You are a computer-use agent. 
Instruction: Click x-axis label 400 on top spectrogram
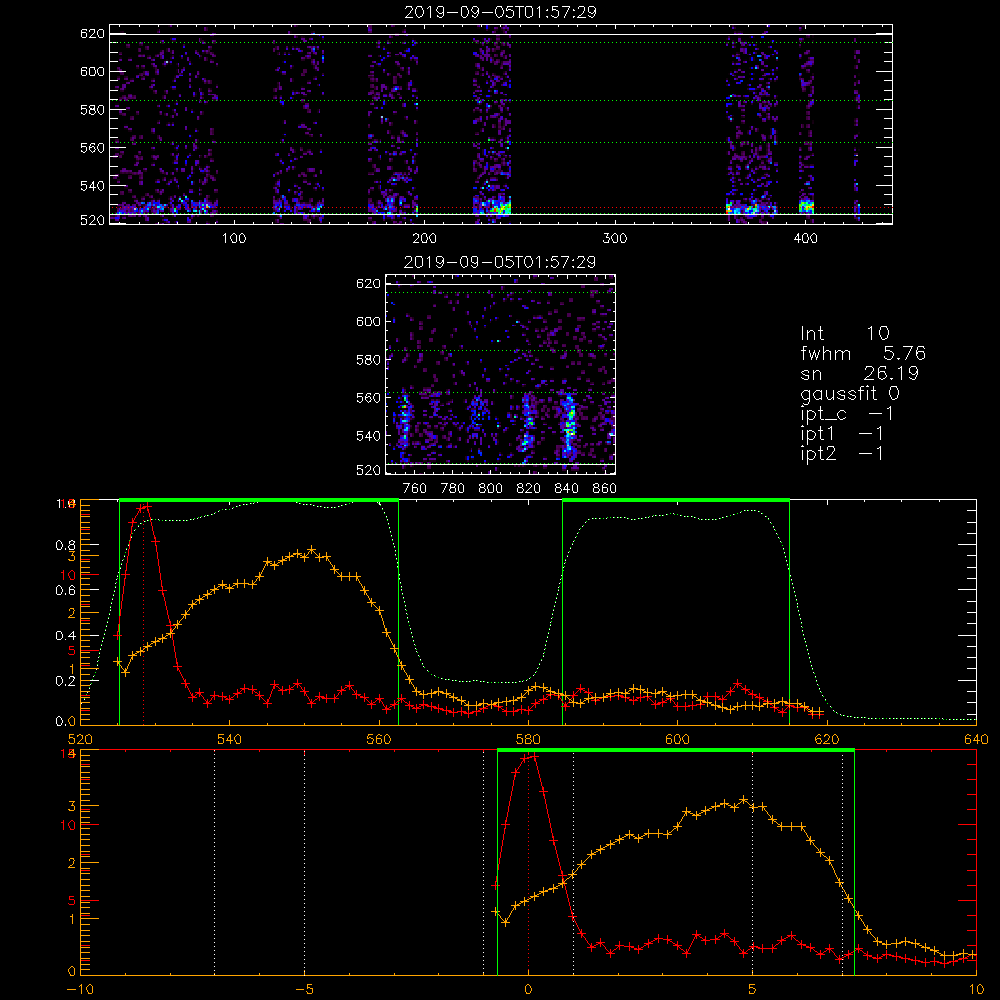pos(805,239)
